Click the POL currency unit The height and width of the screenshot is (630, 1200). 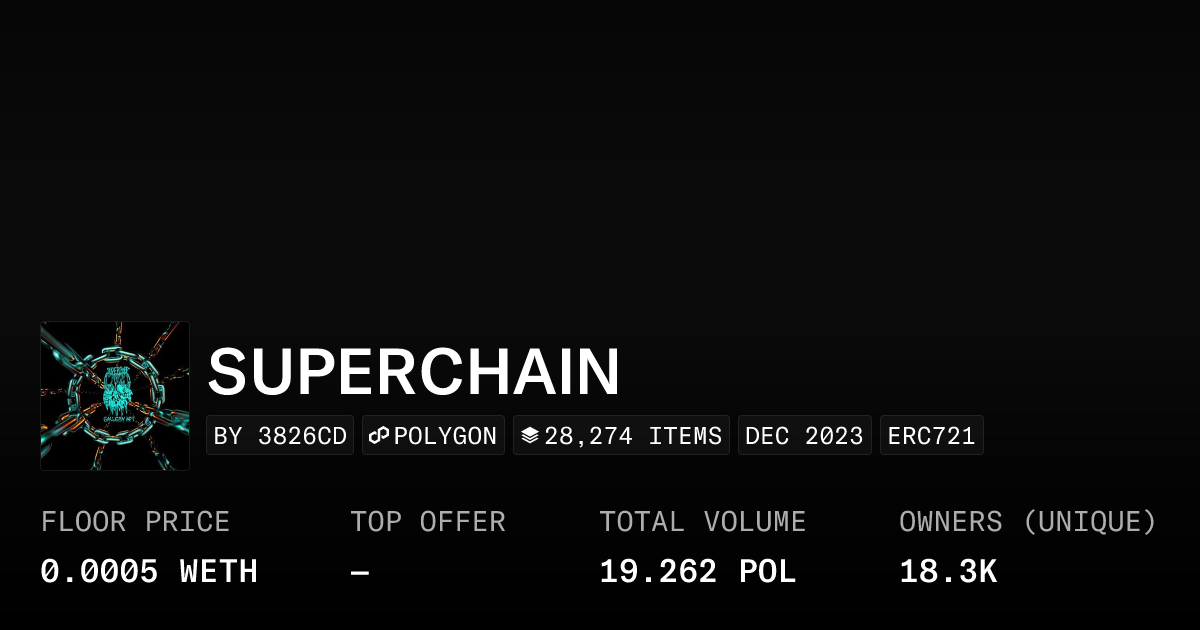point(767,572)
